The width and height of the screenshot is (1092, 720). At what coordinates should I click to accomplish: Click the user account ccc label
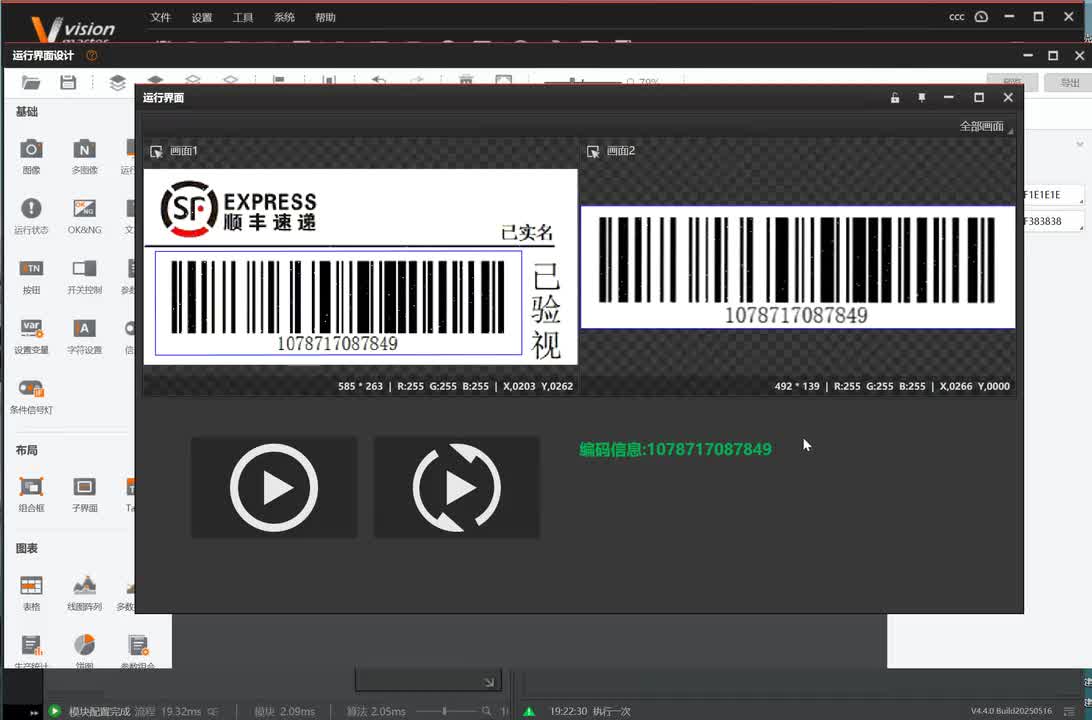click(957, 17)
